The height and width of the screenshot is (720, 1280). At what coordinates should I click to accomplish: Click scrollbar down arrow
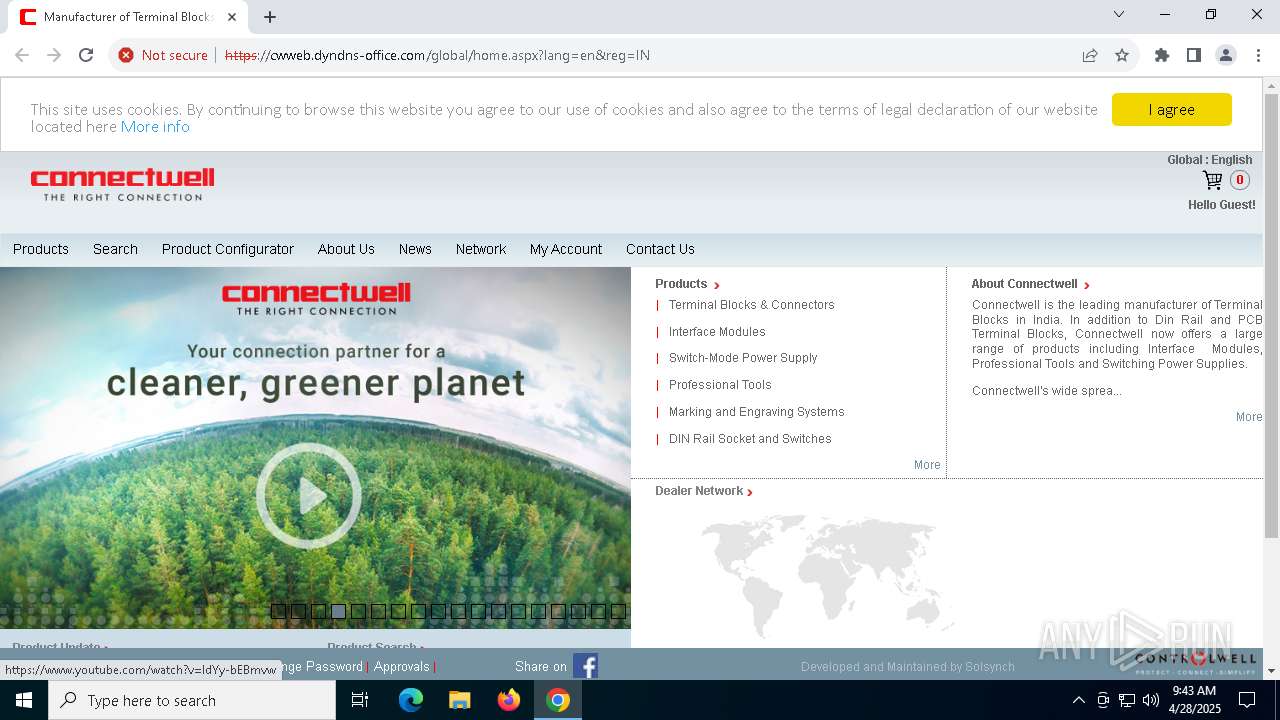tap(1271, 671)
